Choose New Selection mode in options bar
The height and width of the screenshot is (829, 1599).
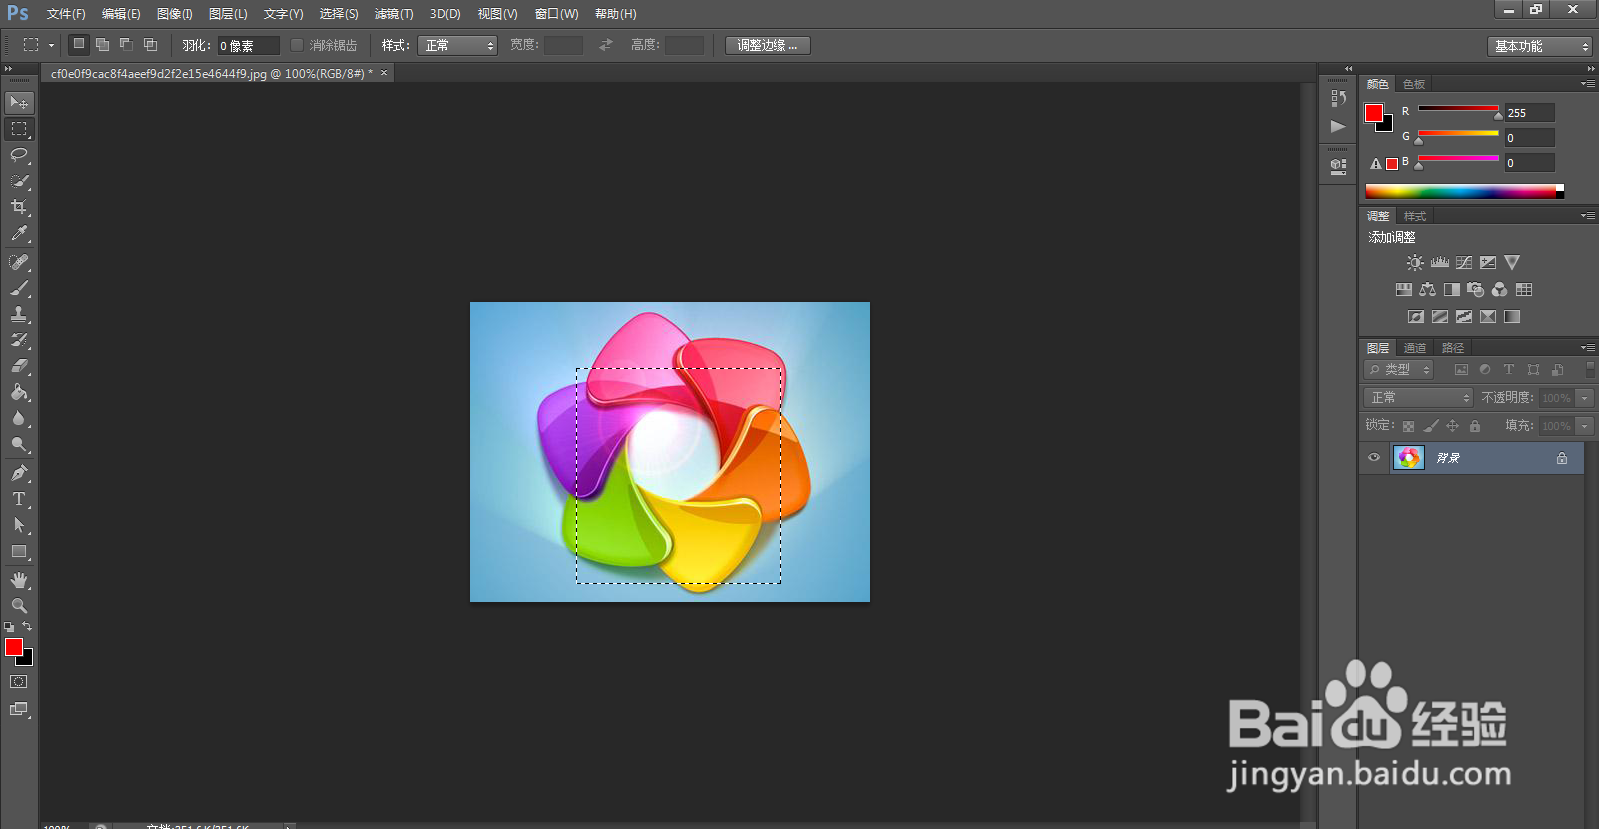pyautogui.click(x=78, y=45)
